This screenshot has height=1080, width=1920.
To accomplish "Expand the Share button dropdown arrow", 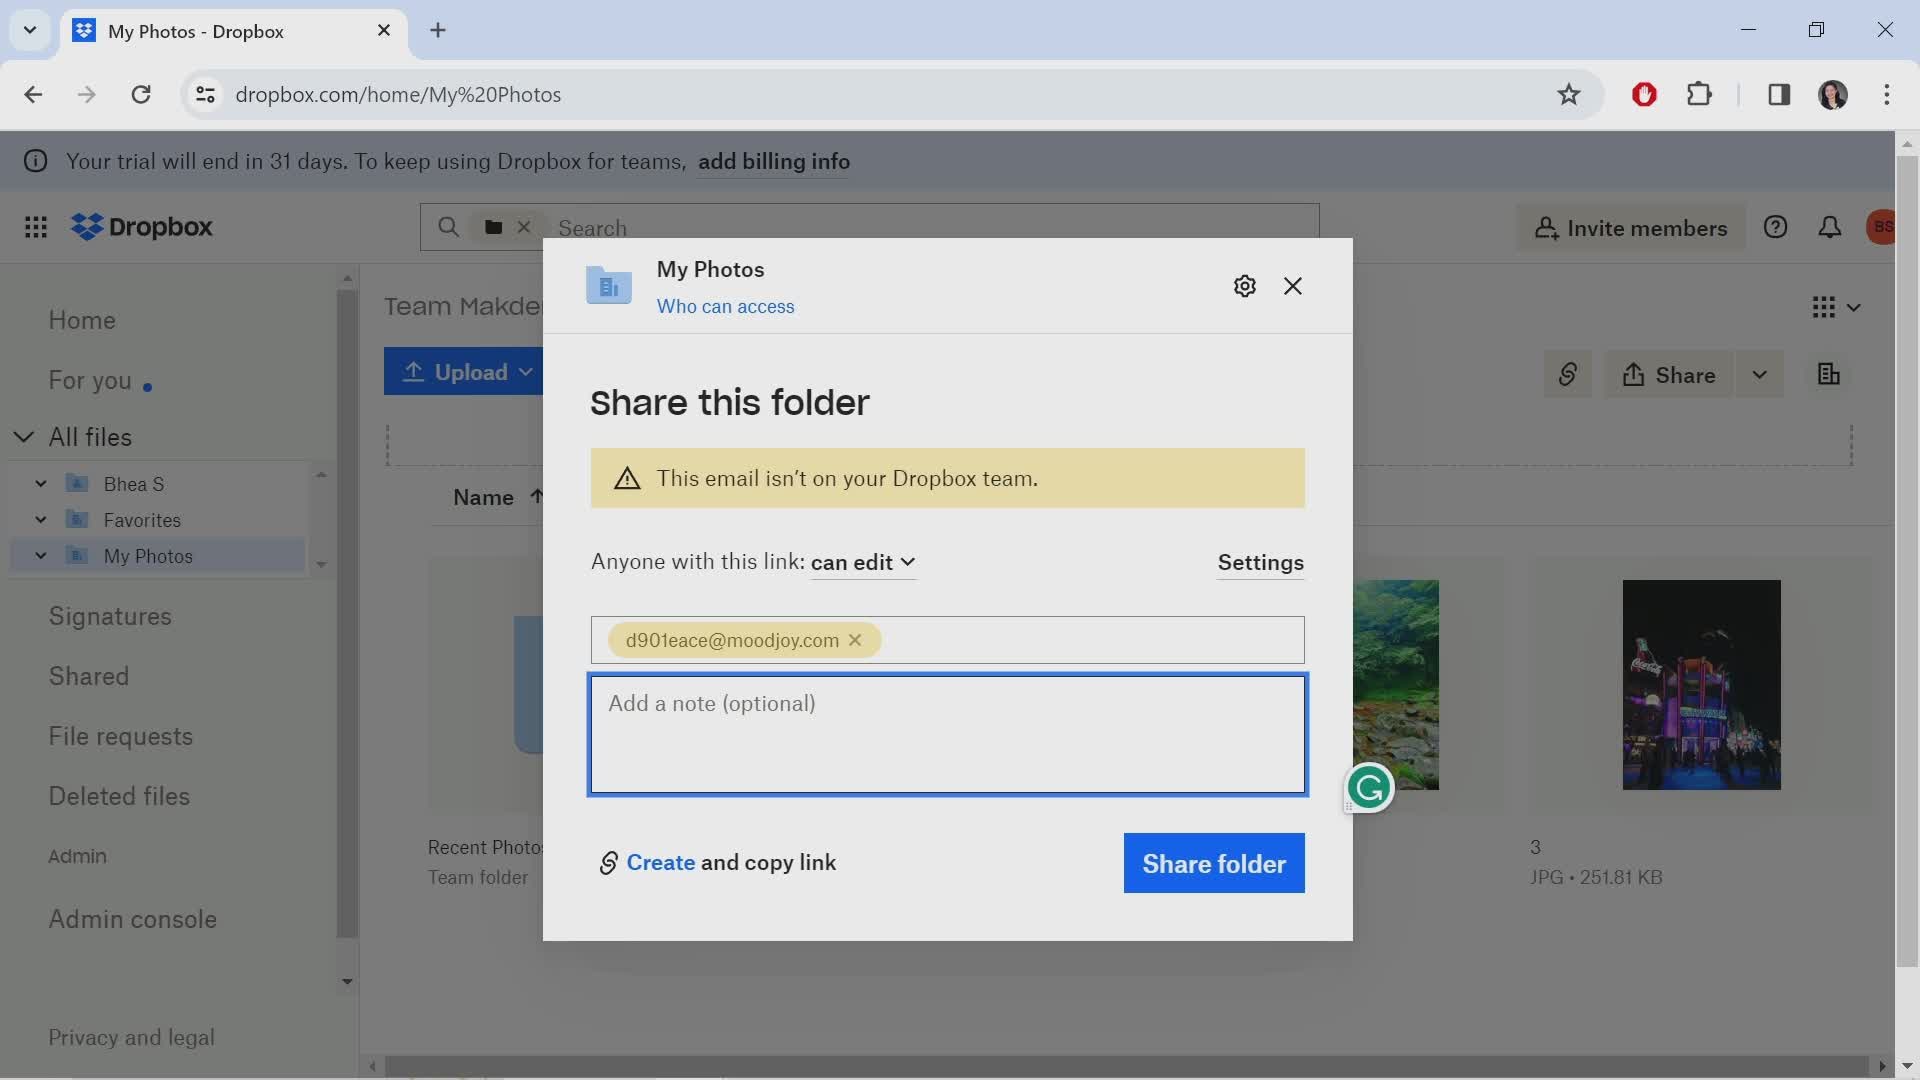I will coord(1759,375).
